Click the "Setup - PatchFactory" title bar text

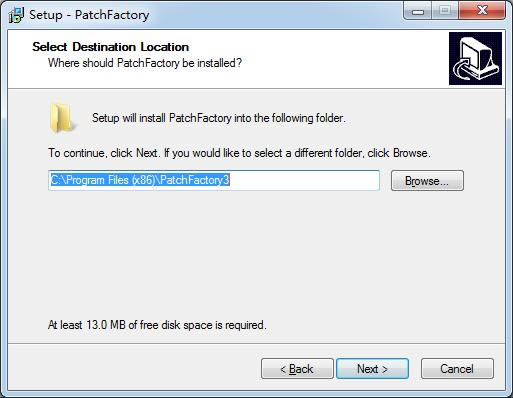[89, 15]
